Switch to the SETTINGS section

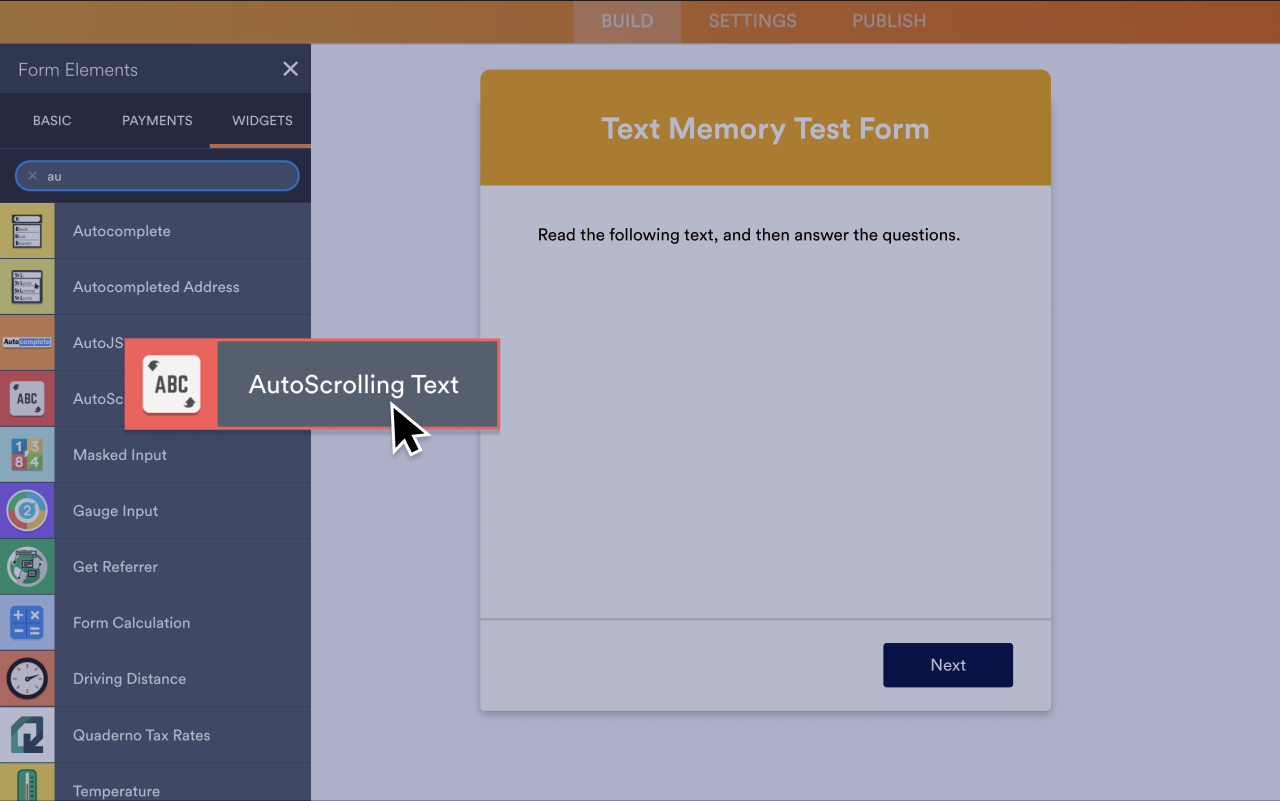752,20
